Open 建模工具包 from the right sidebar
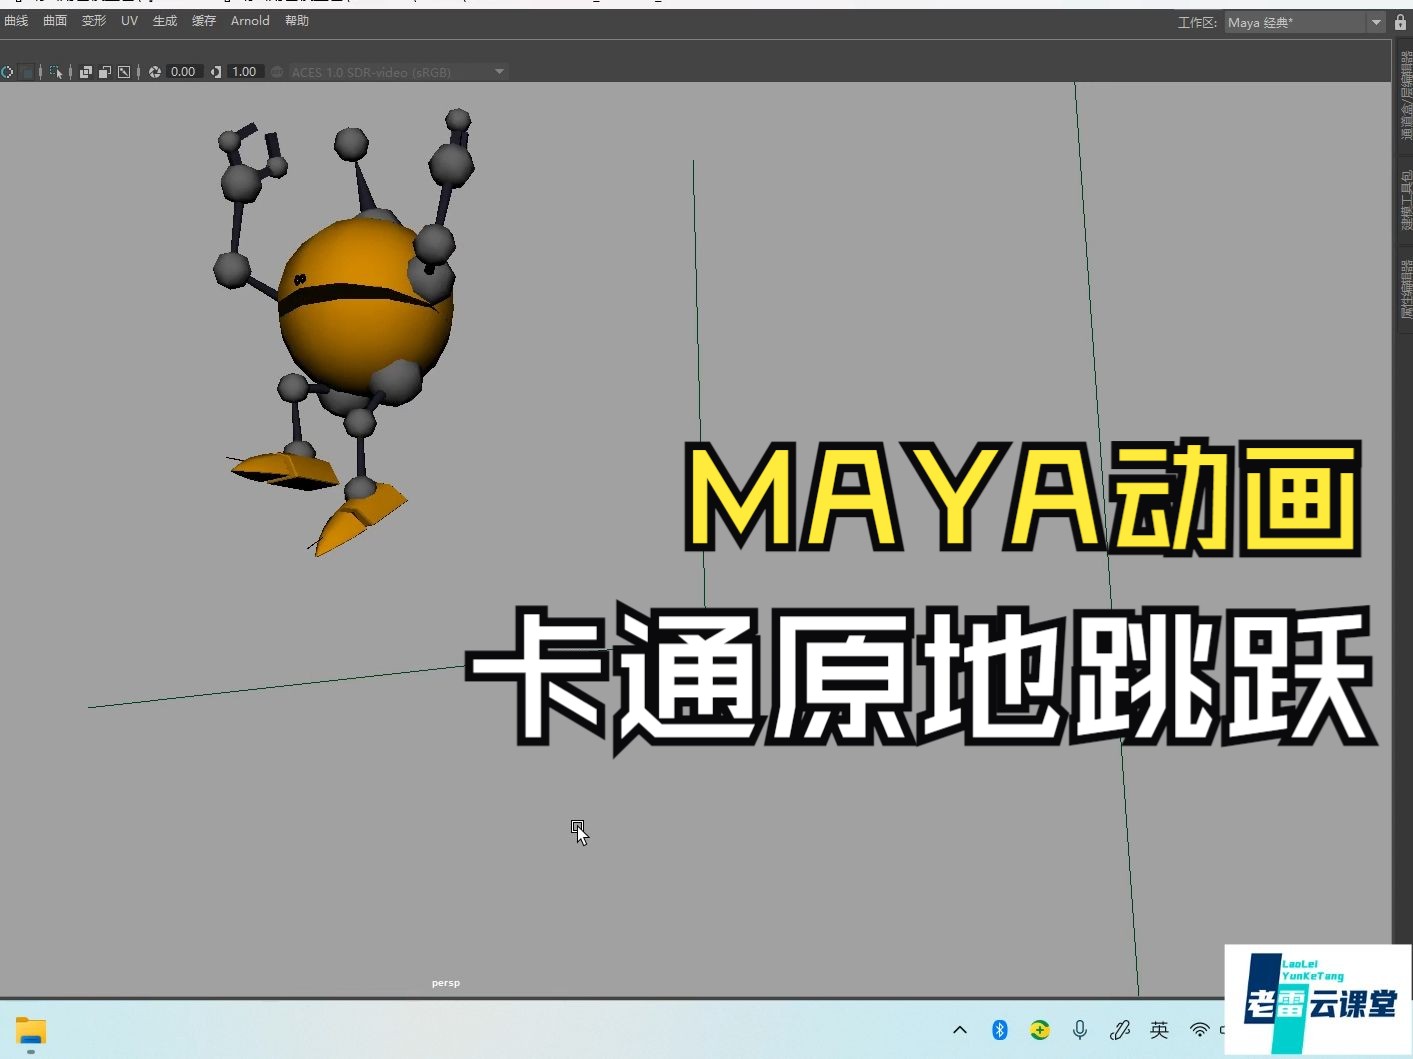Viewport: 1413px width, 1059px height. pos(1405,200)
